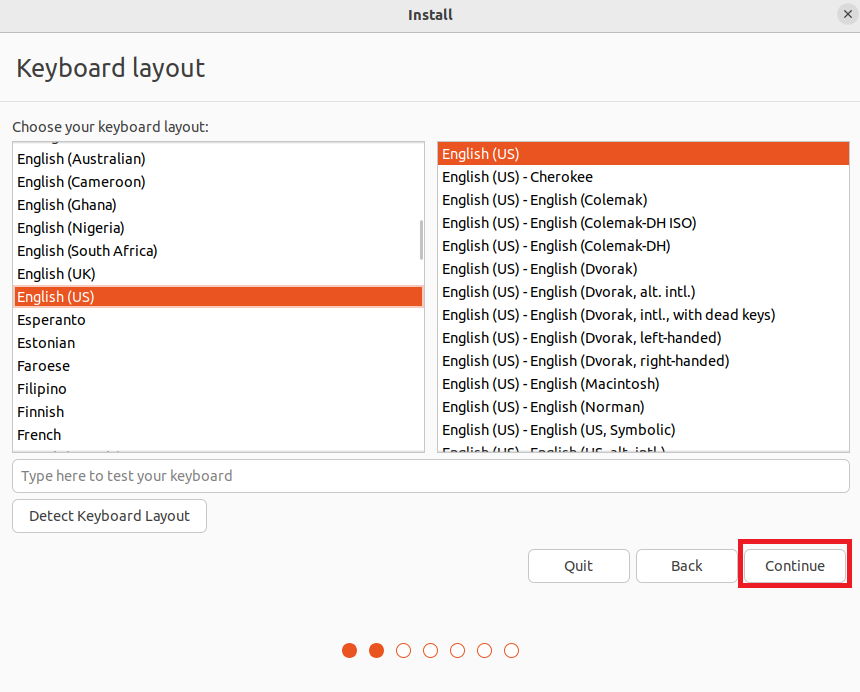The height and width of the screenshot is (692, 860).
Task: Select Dvorak right-handed variant
Action: coord(643,361)
